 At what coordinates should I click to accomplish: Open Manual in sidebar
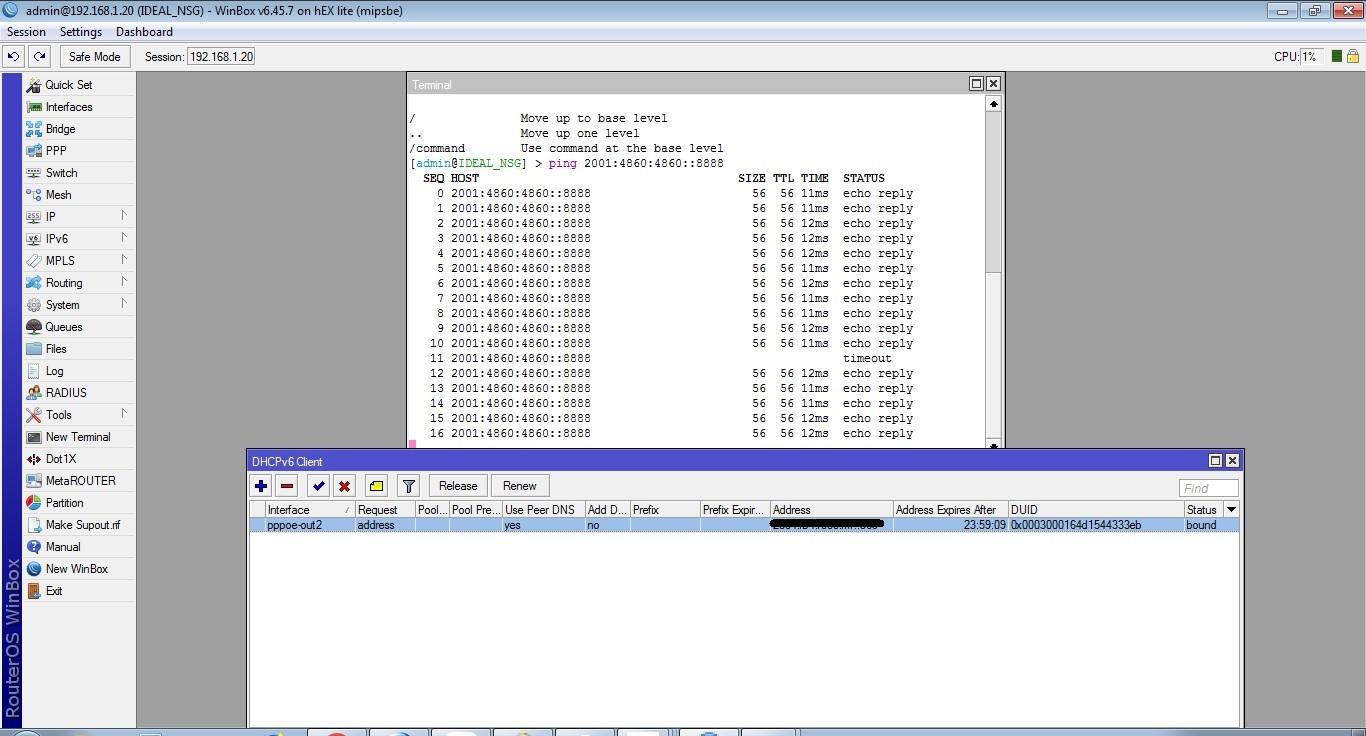click(62, 547)
